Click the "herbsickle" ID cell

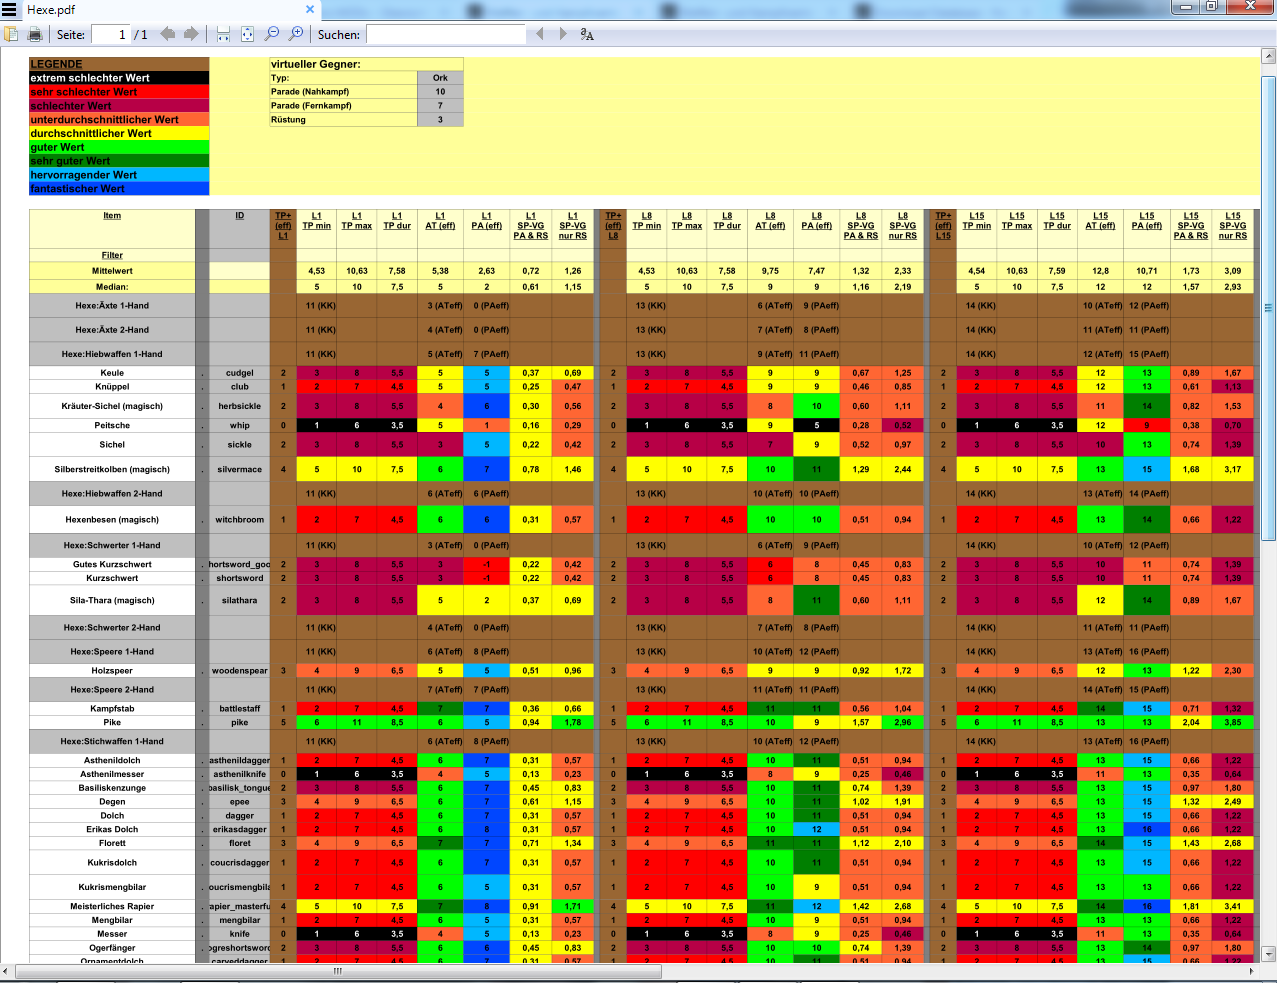240,406
